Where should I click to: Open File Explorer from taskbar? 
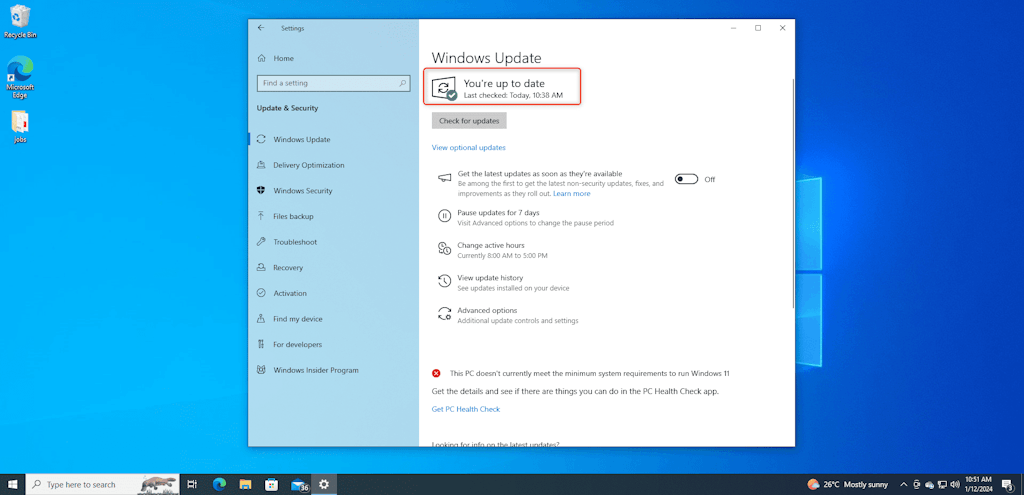click(x=246, y=485)
